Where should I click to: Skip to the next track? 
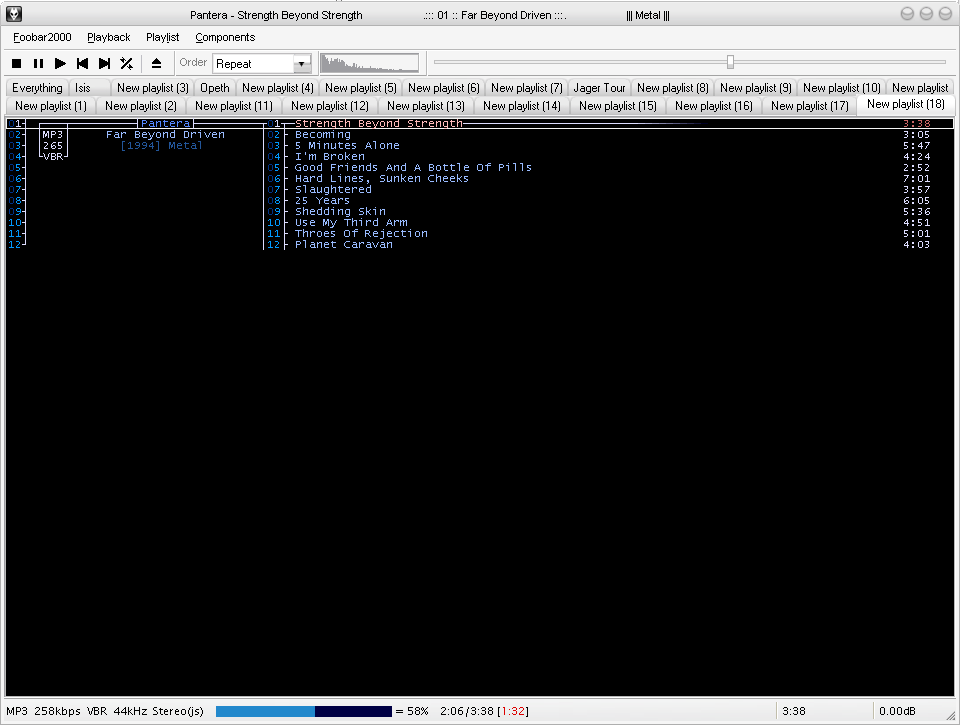[104, 63]
